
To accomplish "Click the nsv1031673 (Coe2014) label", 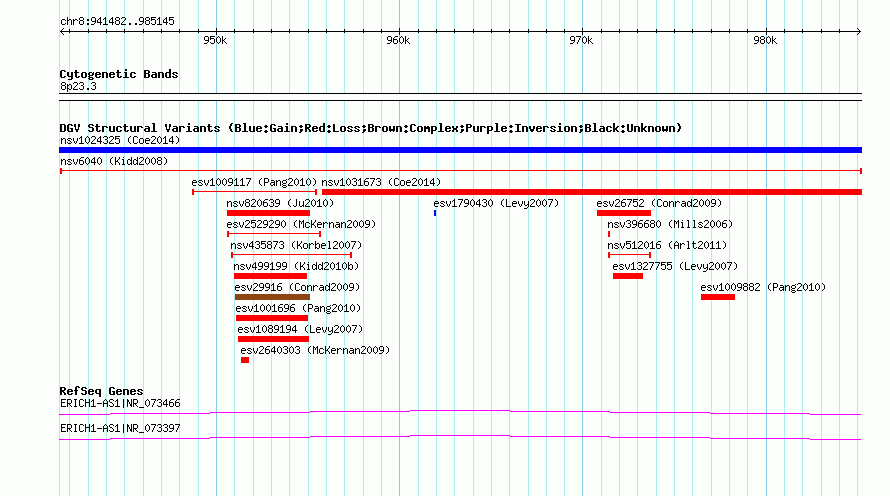I will click(x=381, y=182).
